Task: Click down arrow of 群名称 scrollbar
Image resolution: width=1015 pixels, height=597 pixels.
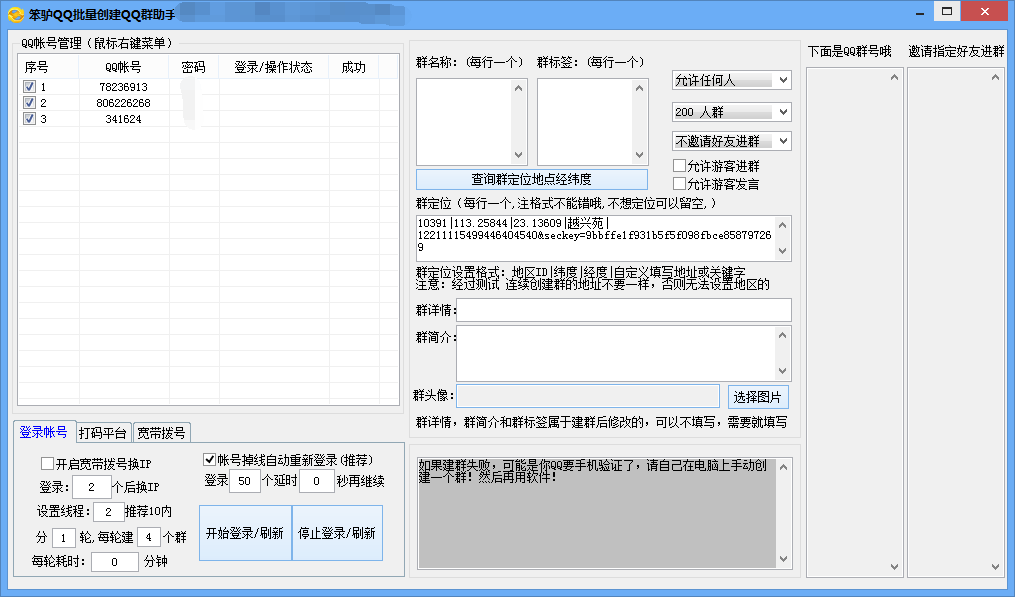Action: point(519,155)
